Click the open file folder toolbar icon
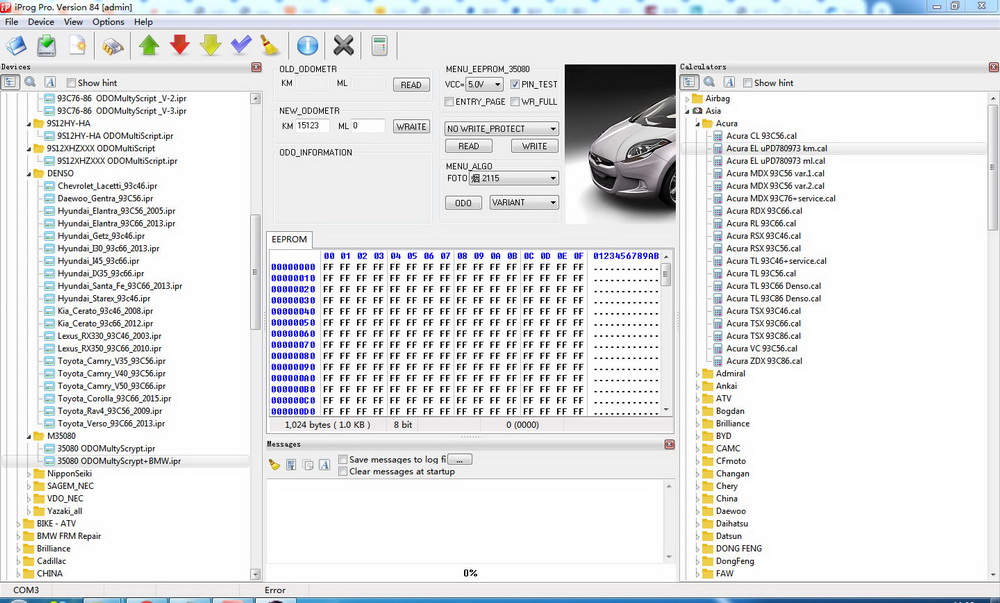The width and height of the screenshot is (1000, 603). coord(16,45)
